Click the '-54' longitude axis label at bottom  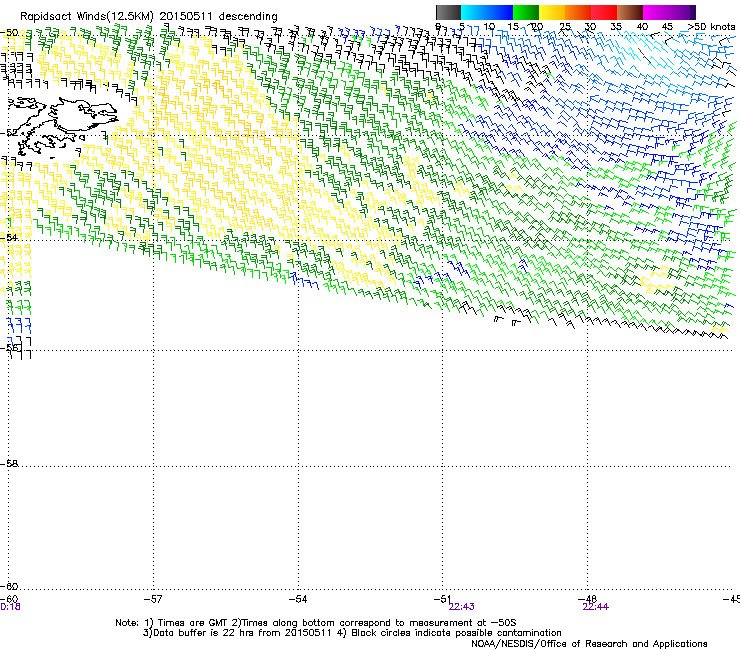pos(298,599)
